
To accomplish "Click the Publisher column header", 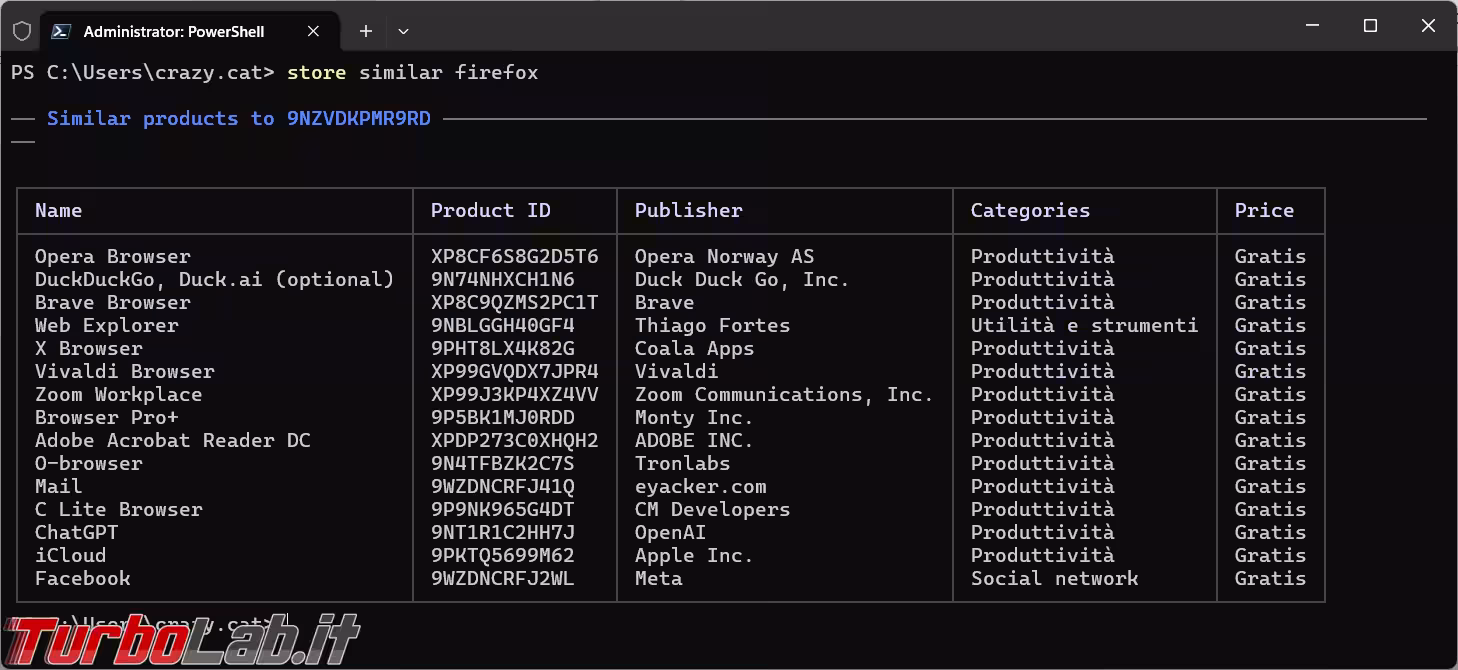I will pos(688,210).
